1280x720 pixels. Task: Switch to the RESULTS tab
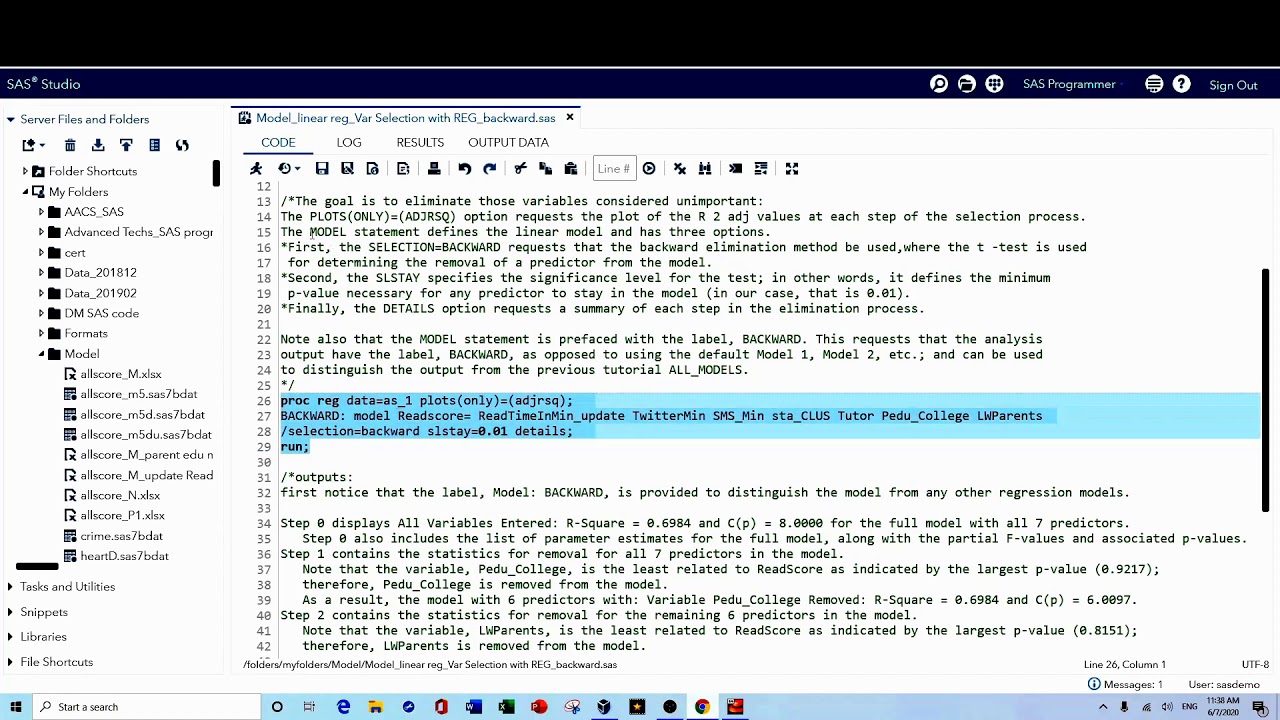click(x=420, y=143)
